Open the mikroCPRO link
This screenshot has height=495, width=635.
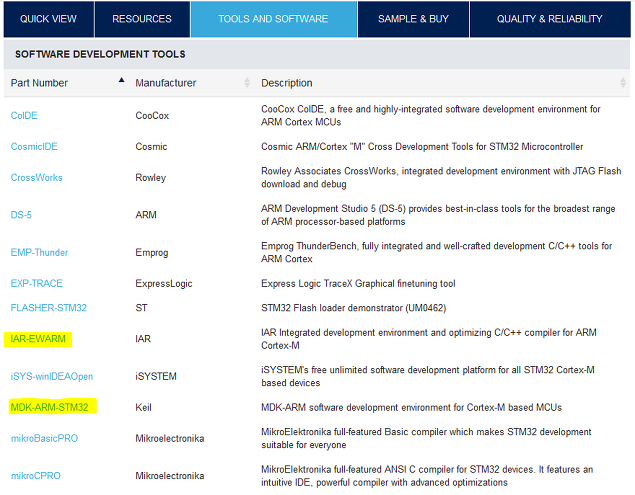click(36, 476)
